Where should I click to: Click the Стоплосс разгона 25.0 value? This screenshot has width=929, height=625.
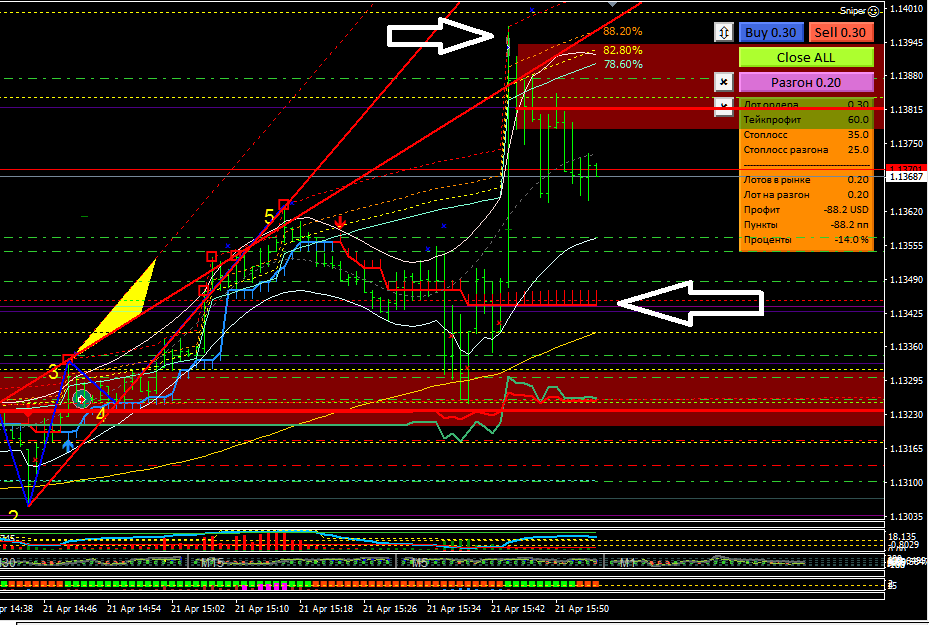(x=858, y=149)
